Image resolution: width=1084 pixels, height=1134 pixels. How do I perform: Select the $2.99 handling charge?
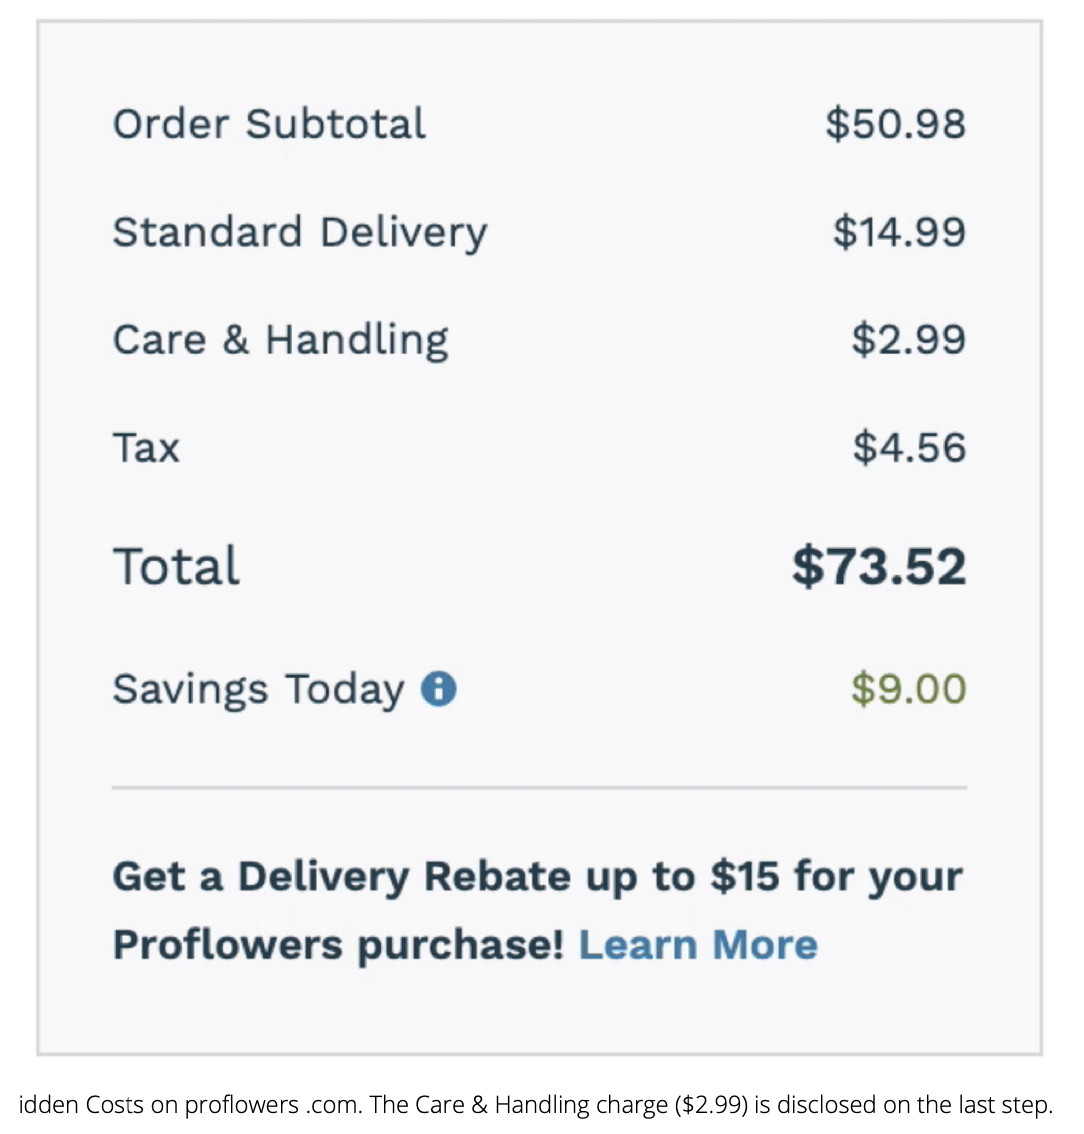click(909, 339)
